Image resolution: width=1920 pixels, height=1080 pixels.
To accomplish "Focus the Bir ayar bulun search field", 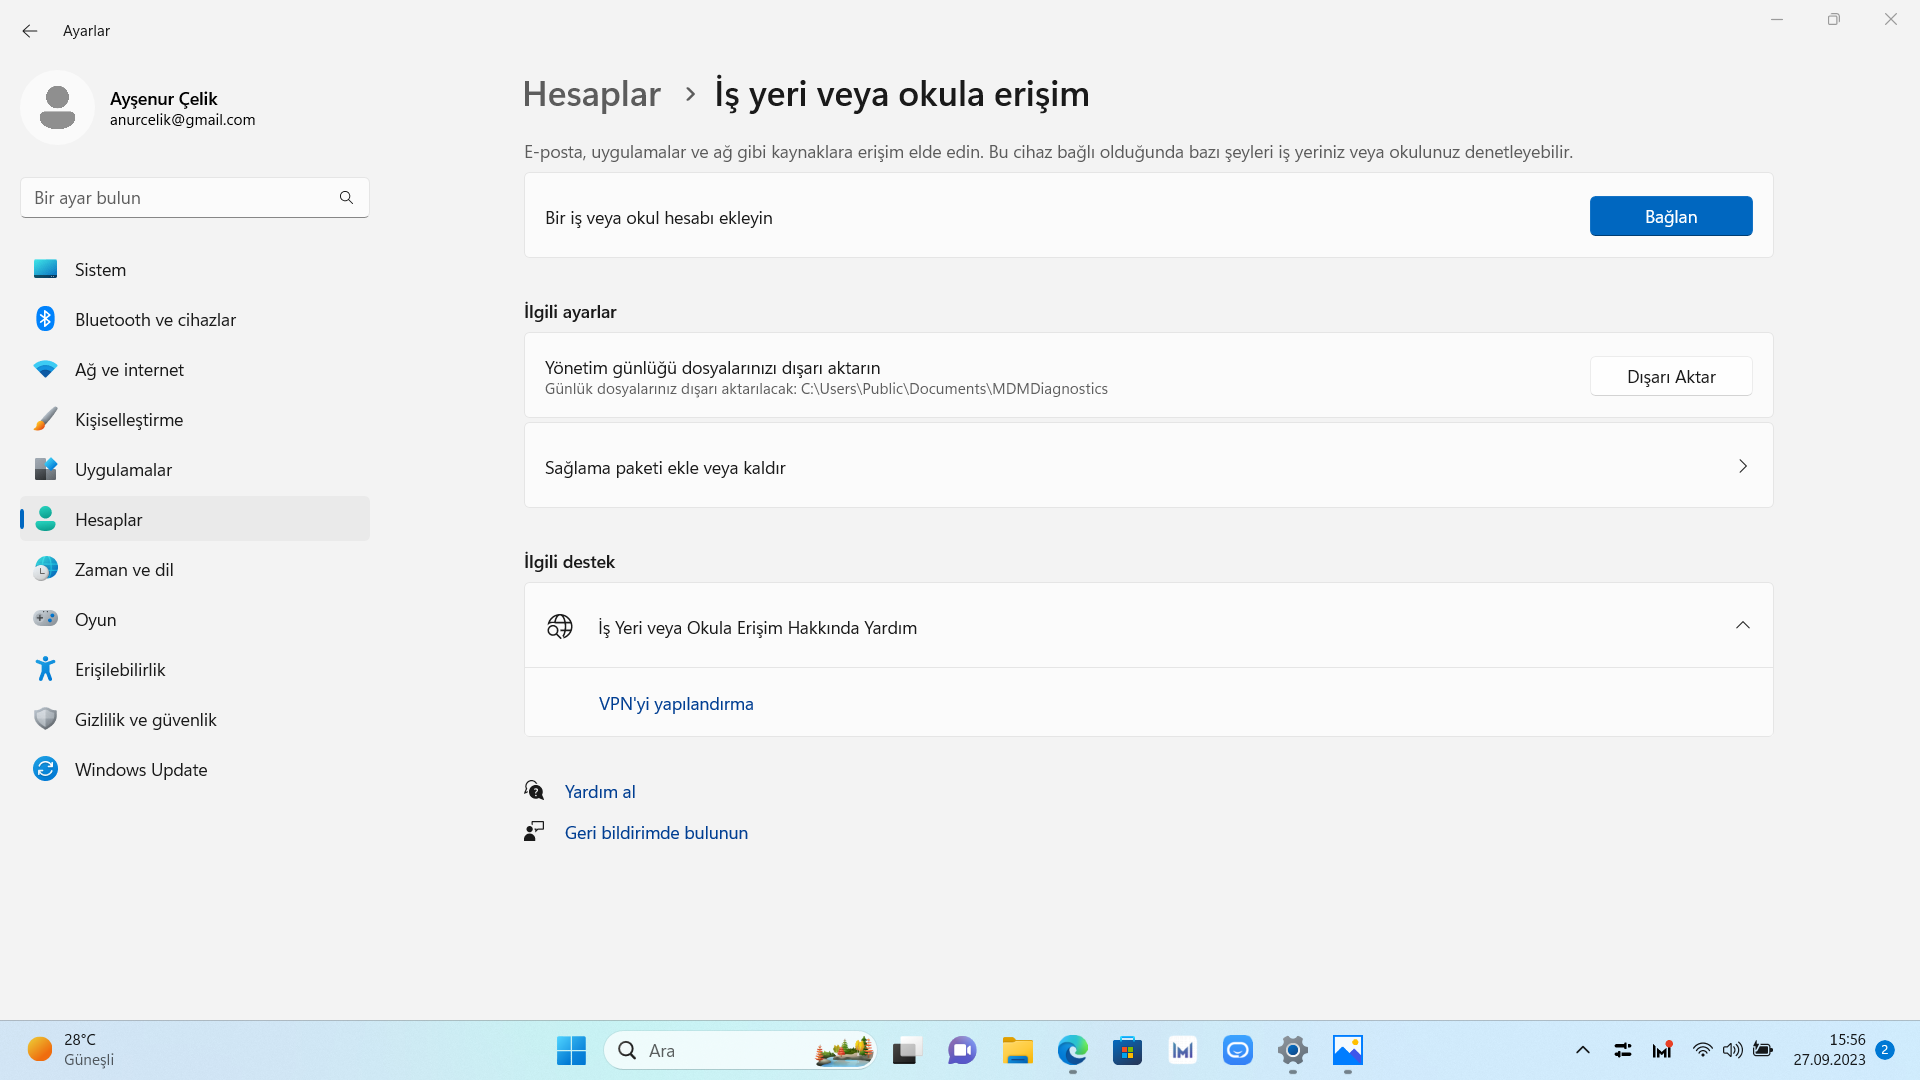I will 180,198.
